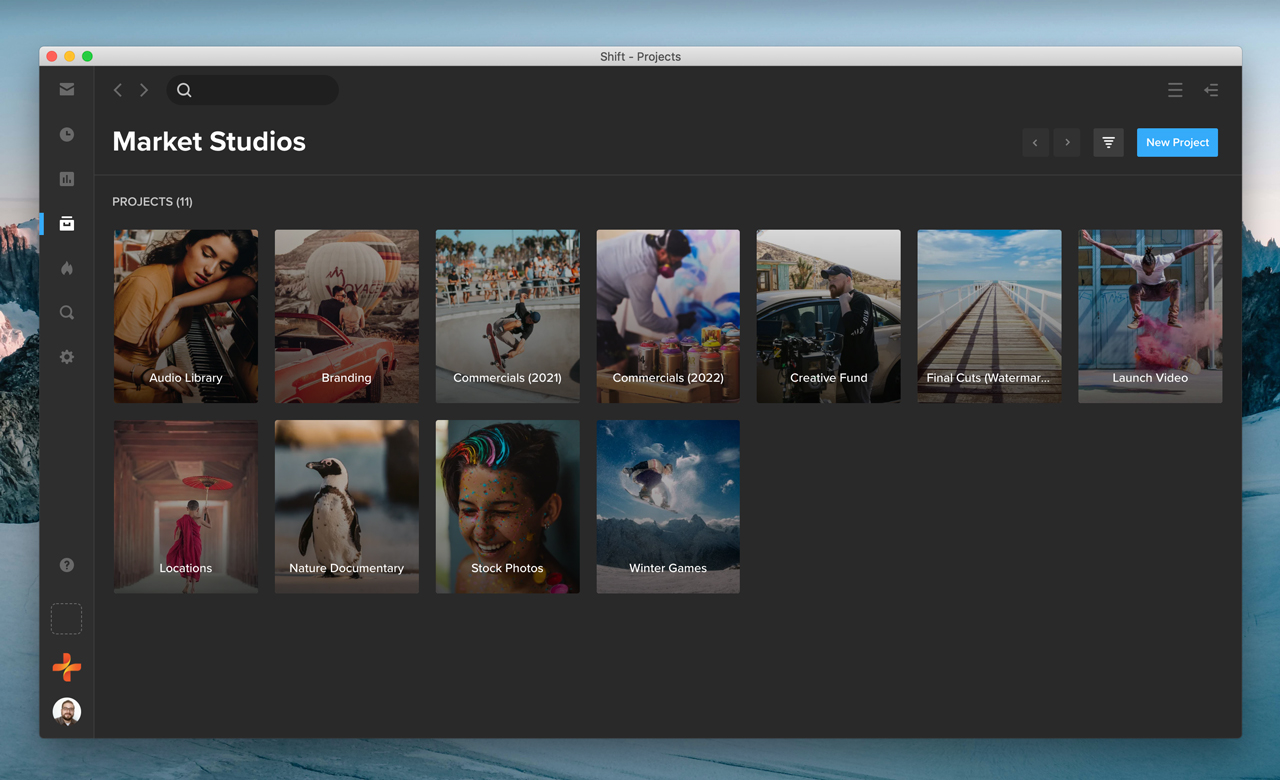Image resolution: width=1280 pixels, height=780 pixels.
Task: Open the help question mark icon
Action: pyautogui.click(x=67, y=565)
